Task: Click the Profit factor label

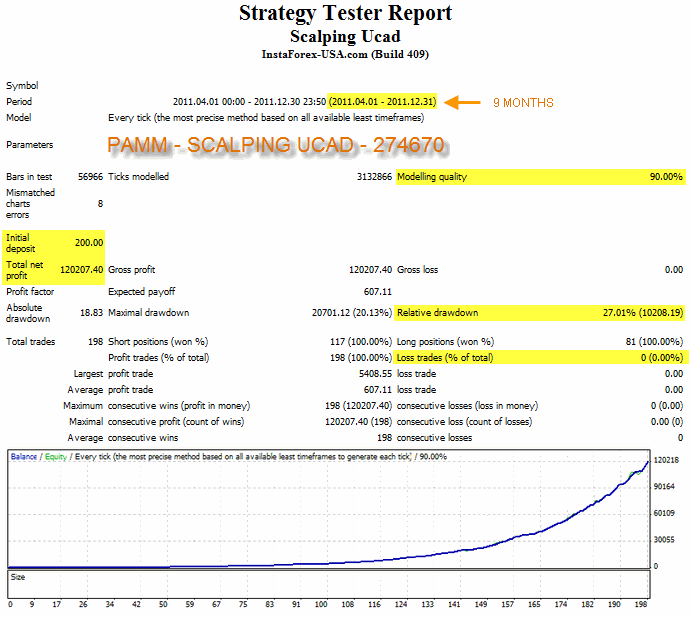Action: 30,292
